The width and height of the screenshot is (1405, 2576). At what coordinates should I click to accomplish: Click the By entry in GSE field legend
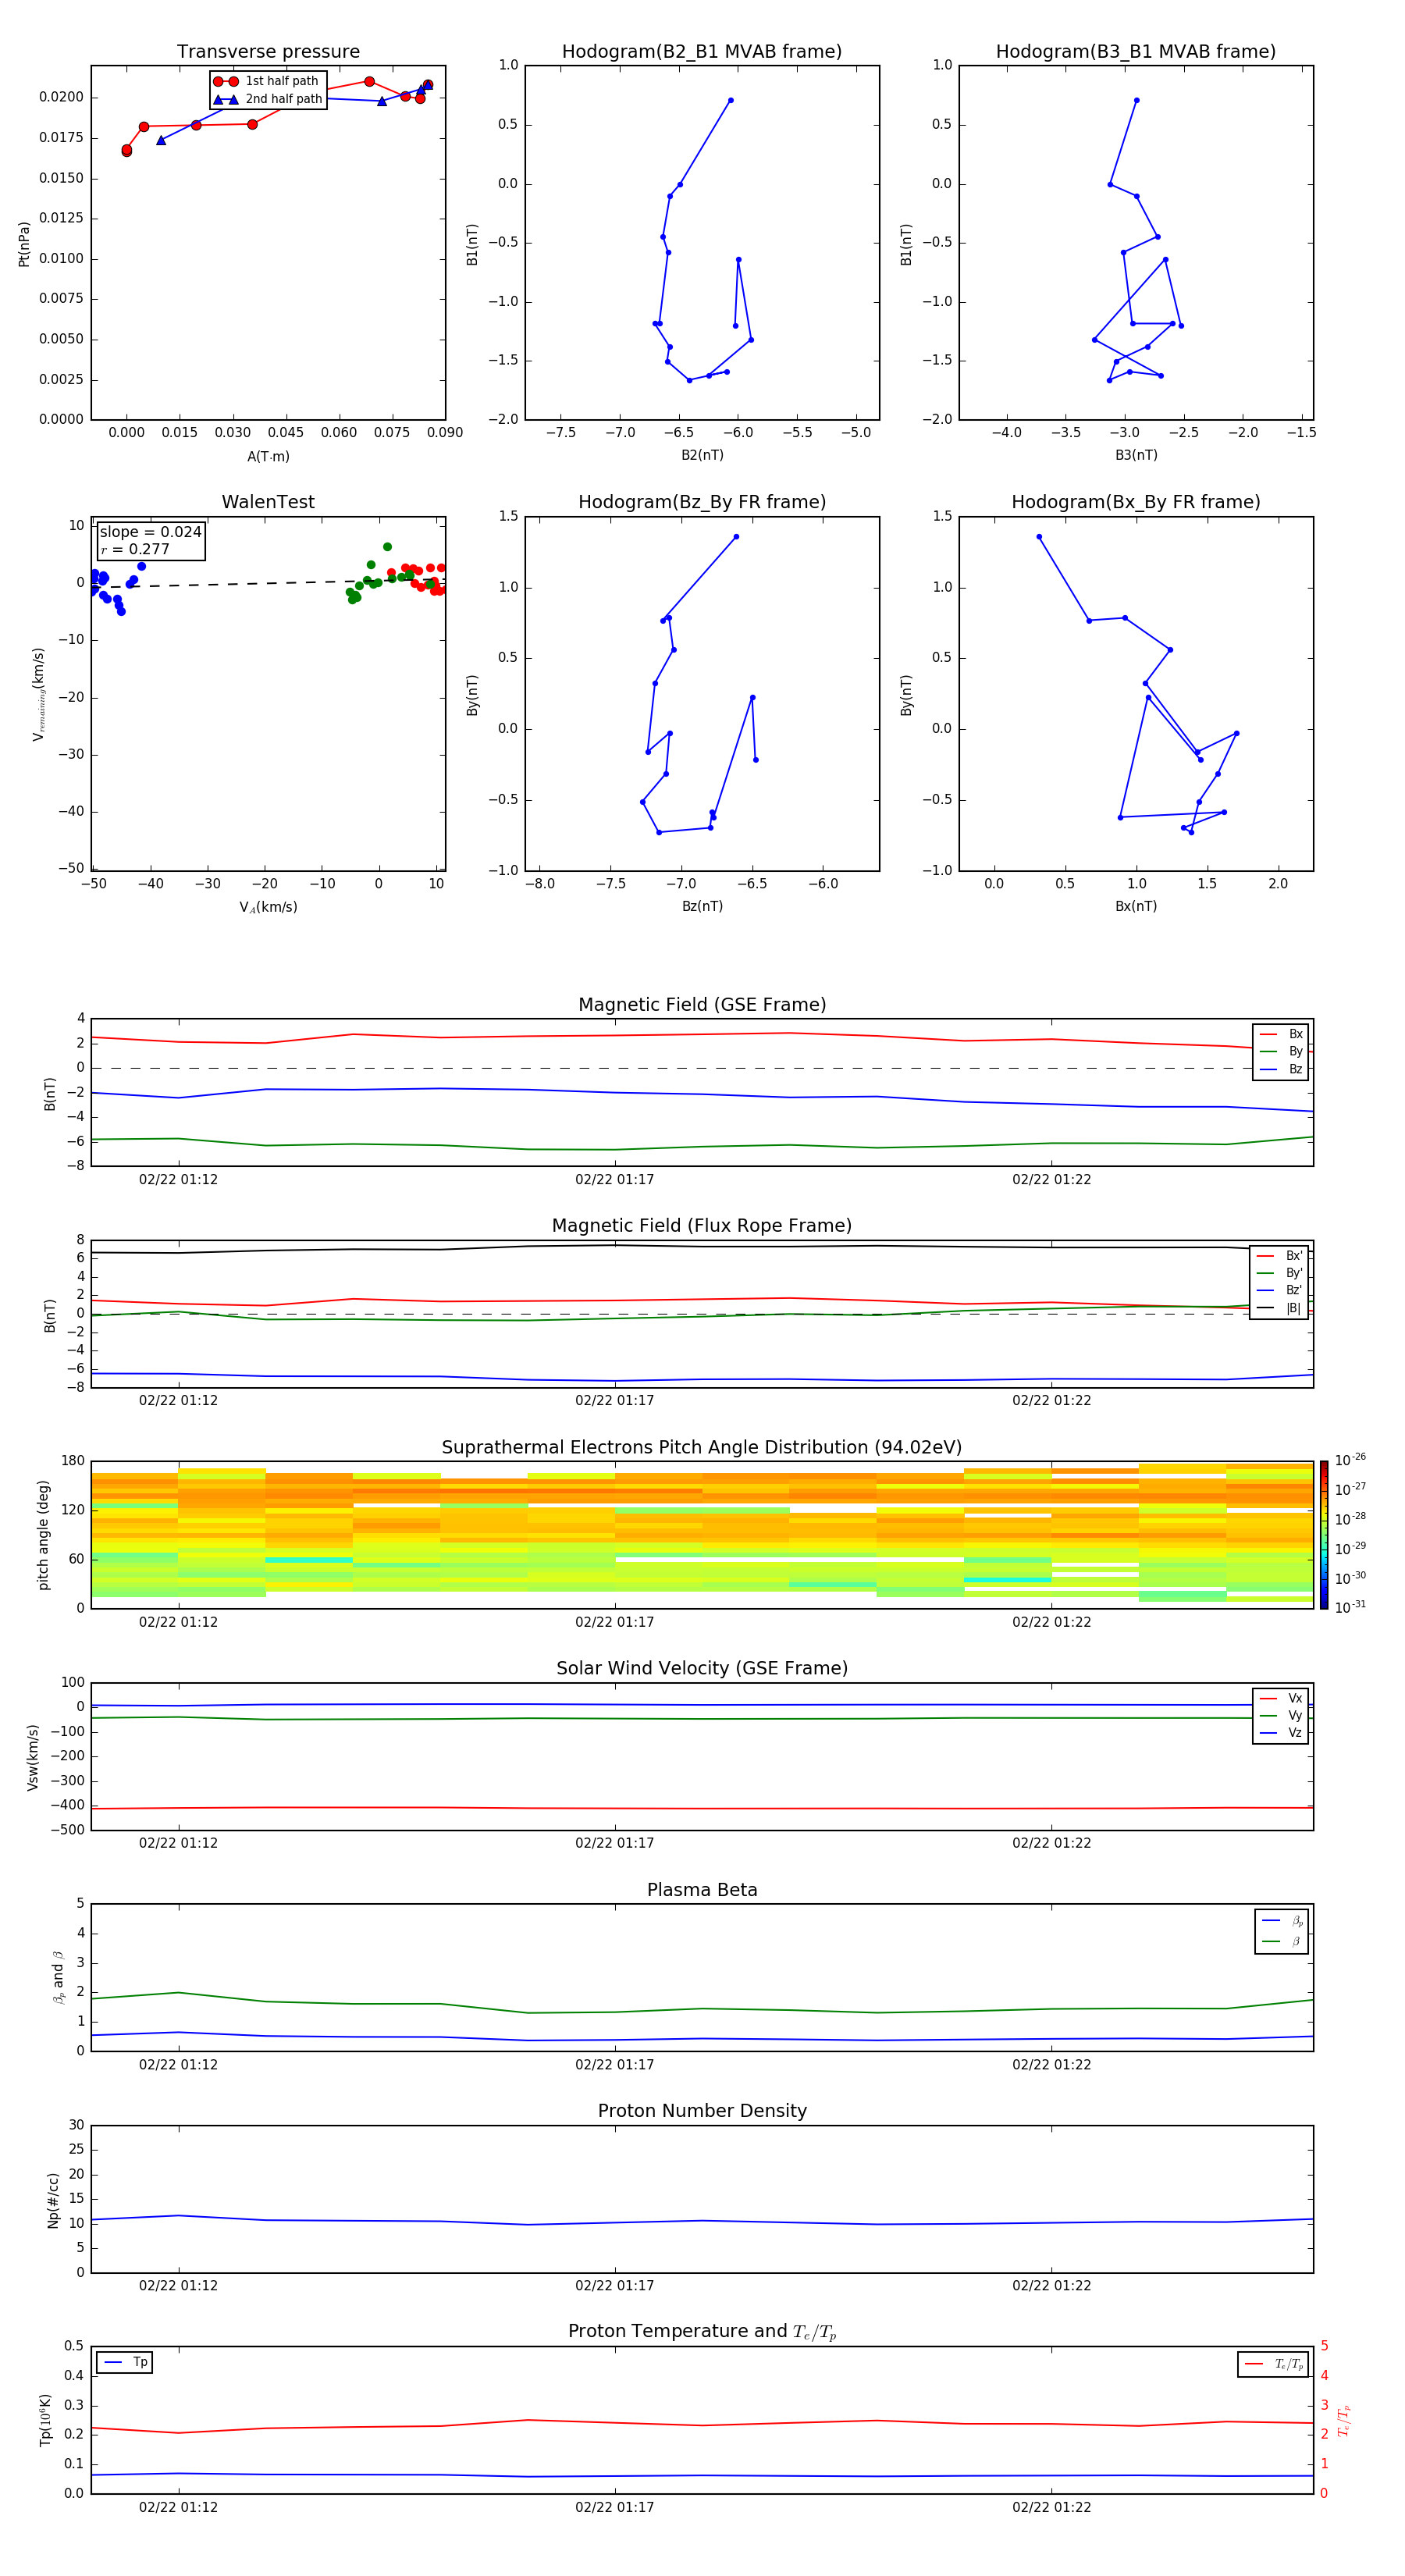(1281, 1051)
